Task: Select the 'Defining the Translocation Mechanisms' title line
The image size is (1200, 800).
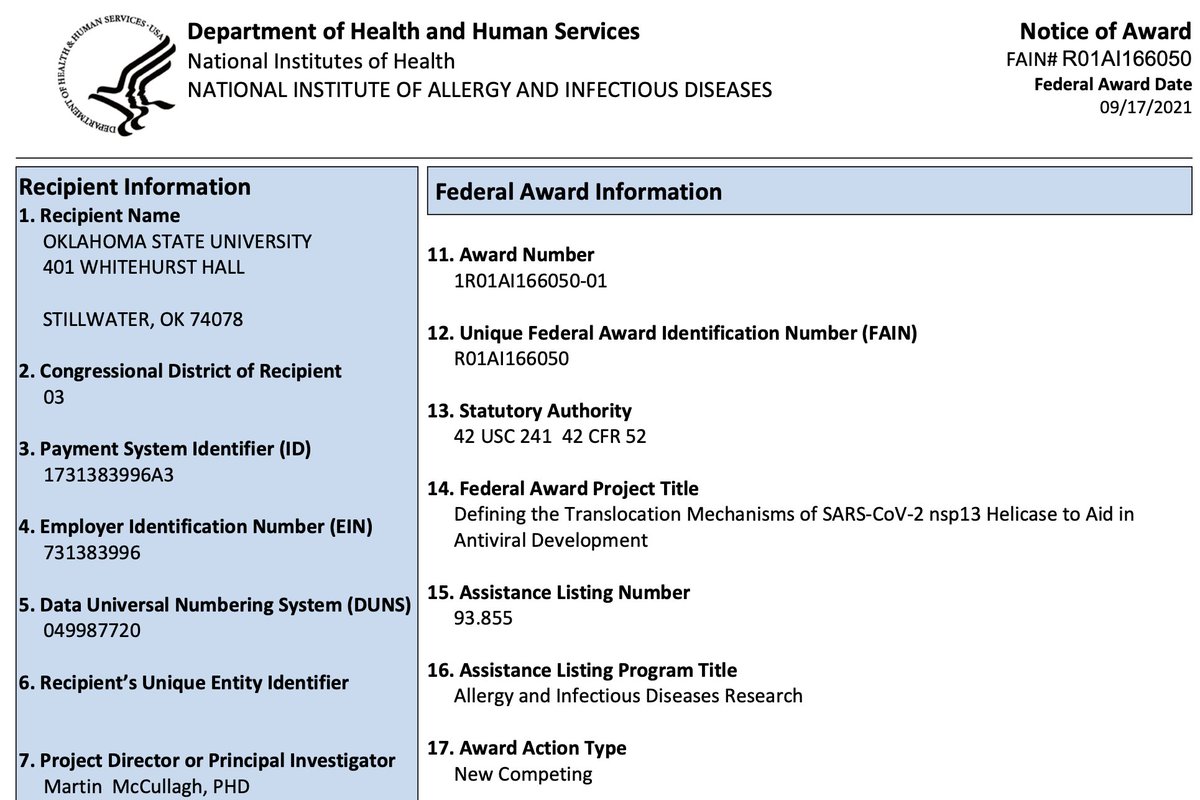Action: [795, 515]
